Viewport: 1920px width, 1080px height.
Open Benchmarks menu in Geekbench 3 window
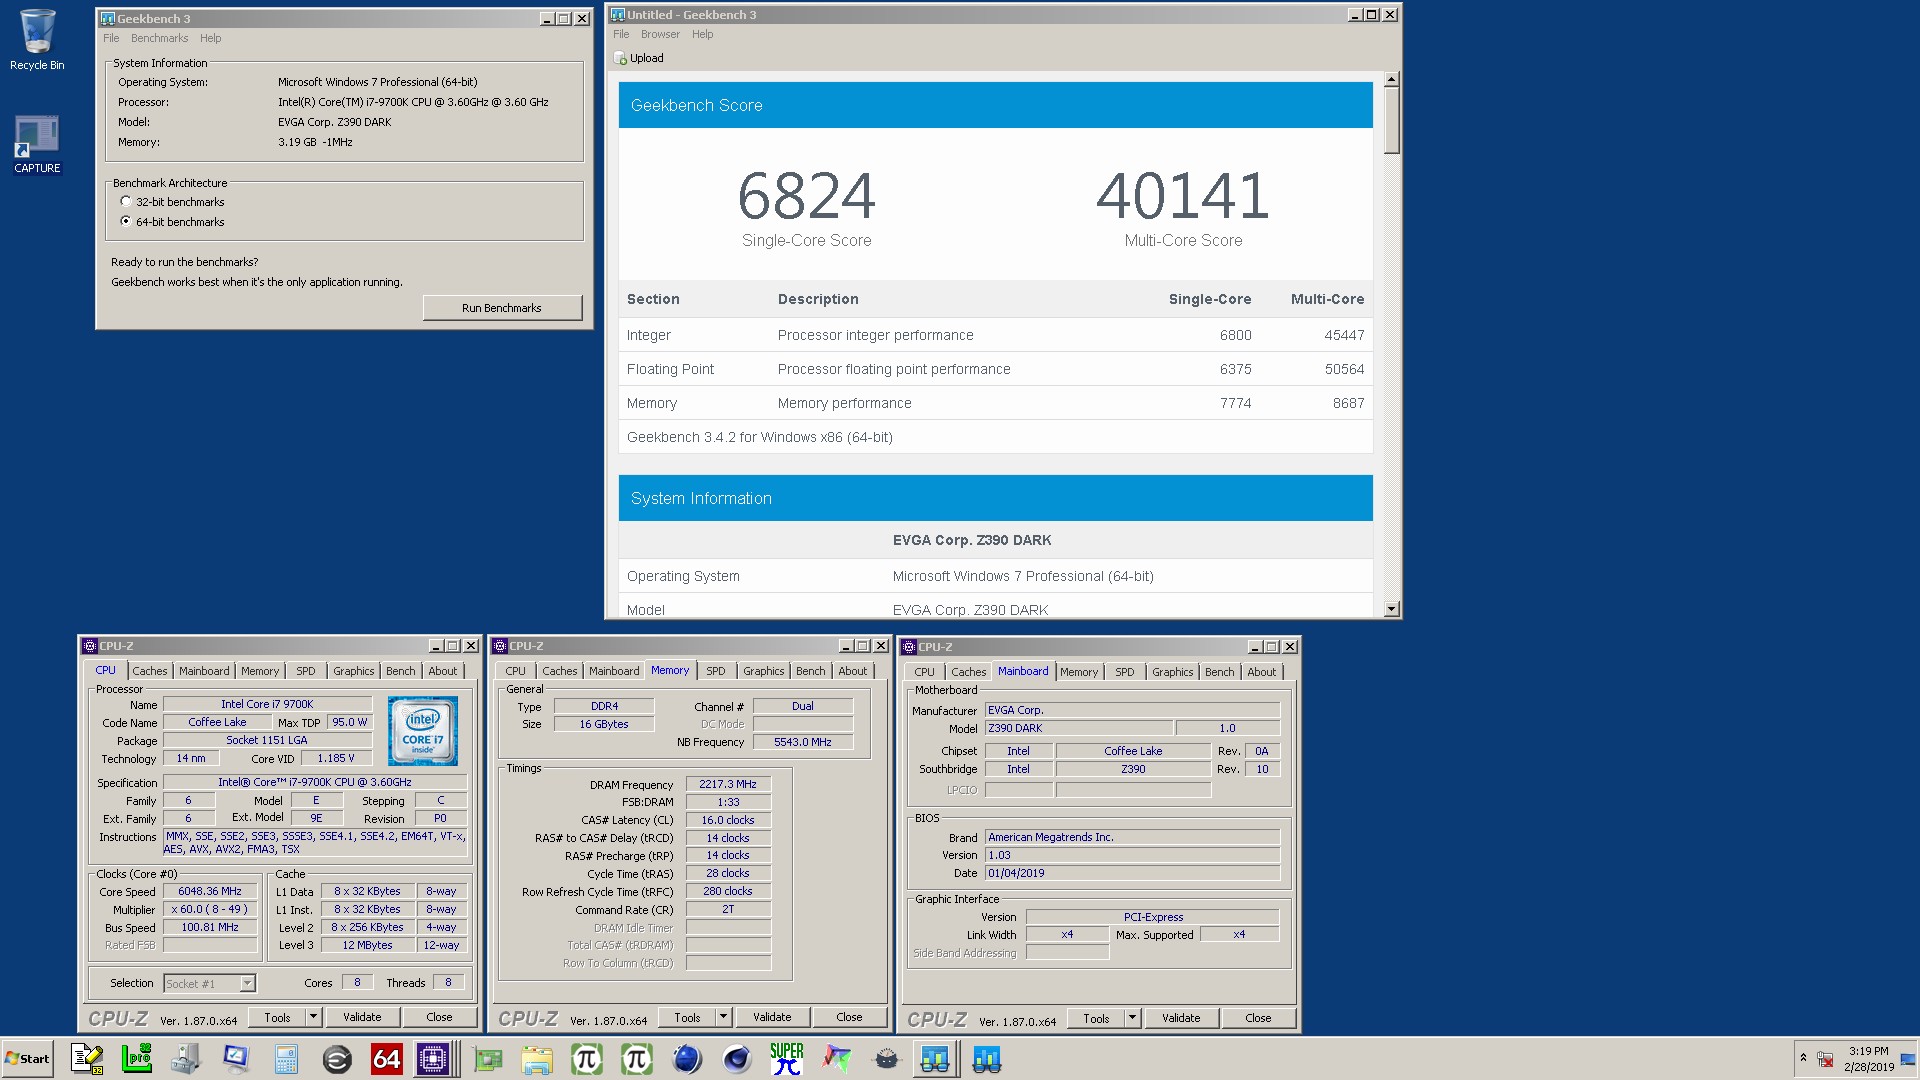coord(159,38)
